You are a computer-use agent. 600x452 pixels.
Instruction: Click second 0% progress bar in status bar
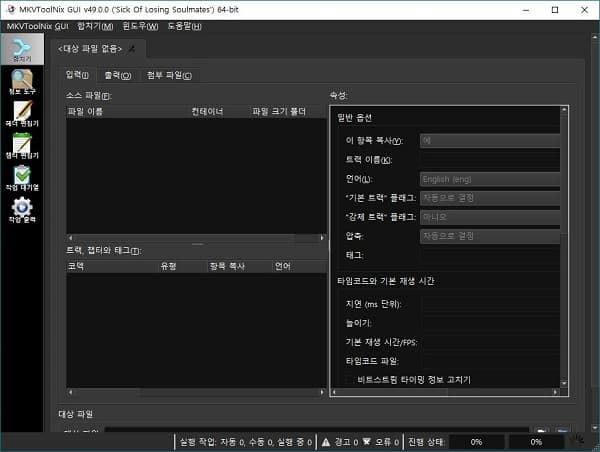[x=536, y=442]
